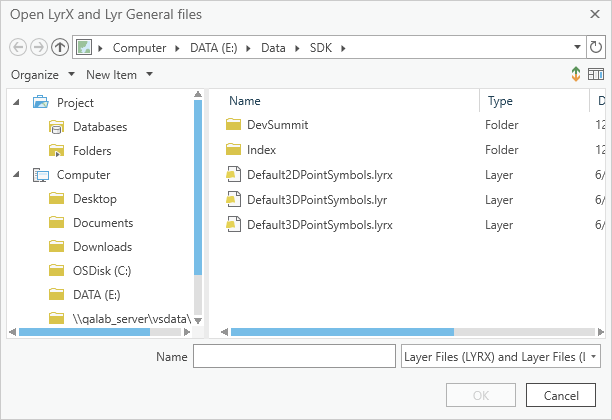Screen dimensions: 612x420
Task: Refresh the current folder contents
Action: (596, 47)
